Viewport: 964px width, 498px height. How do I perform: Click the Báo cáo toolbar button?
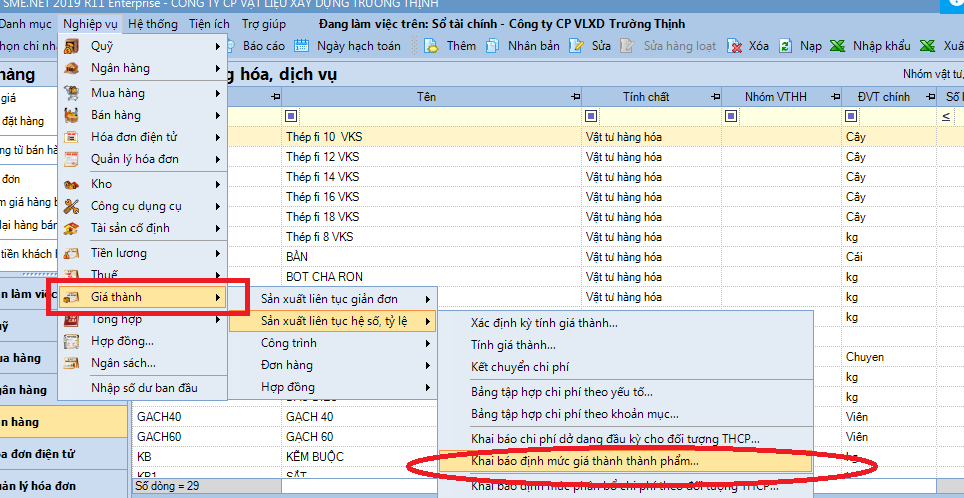257,45
